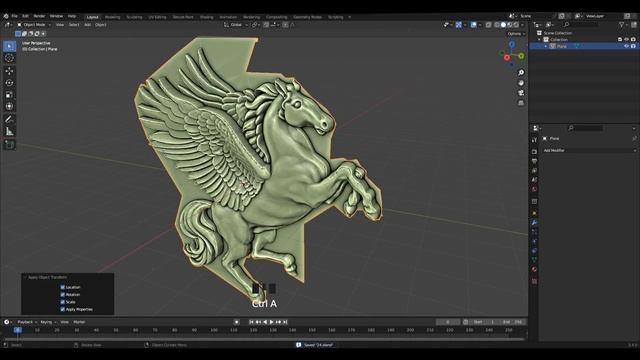Select the Move tool
This screenshot has width=640, height=360.
click(9, 71)
